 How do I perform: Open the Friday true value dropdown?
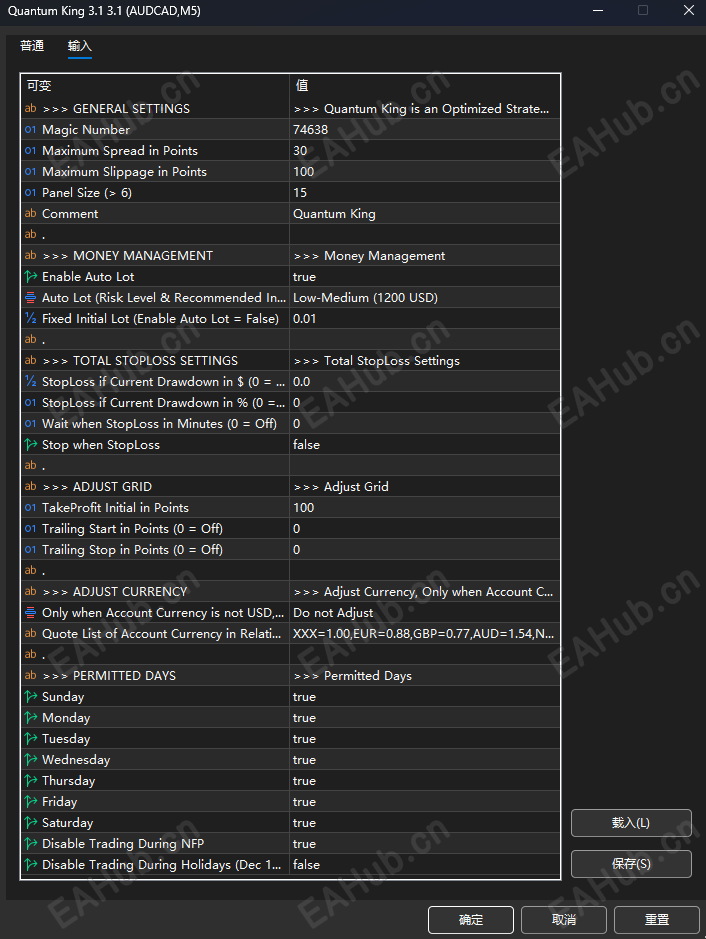[x=425, y=801]
